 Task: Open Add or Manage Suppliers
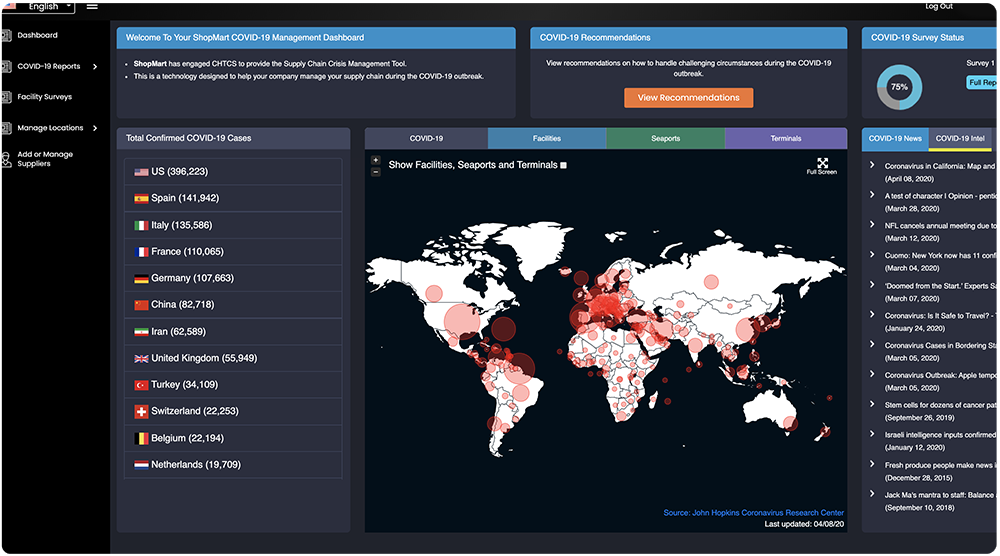pyautogui.click(x=45, y=159)
